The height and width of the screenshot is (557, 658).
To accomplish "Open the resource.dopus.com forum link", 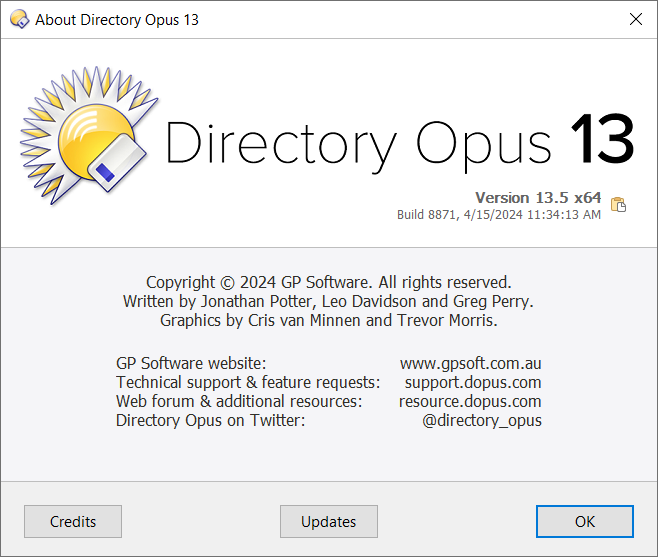I will tap(470, 401).
